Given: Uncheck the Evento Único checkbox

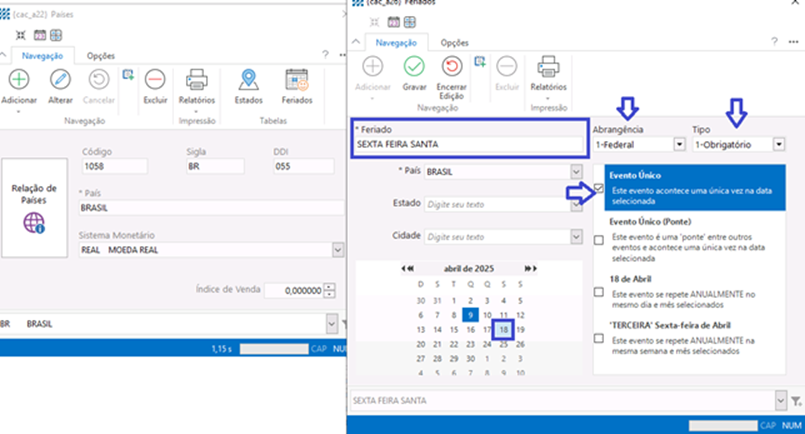Looking at the screenshot, I should (x=598, y=189).
